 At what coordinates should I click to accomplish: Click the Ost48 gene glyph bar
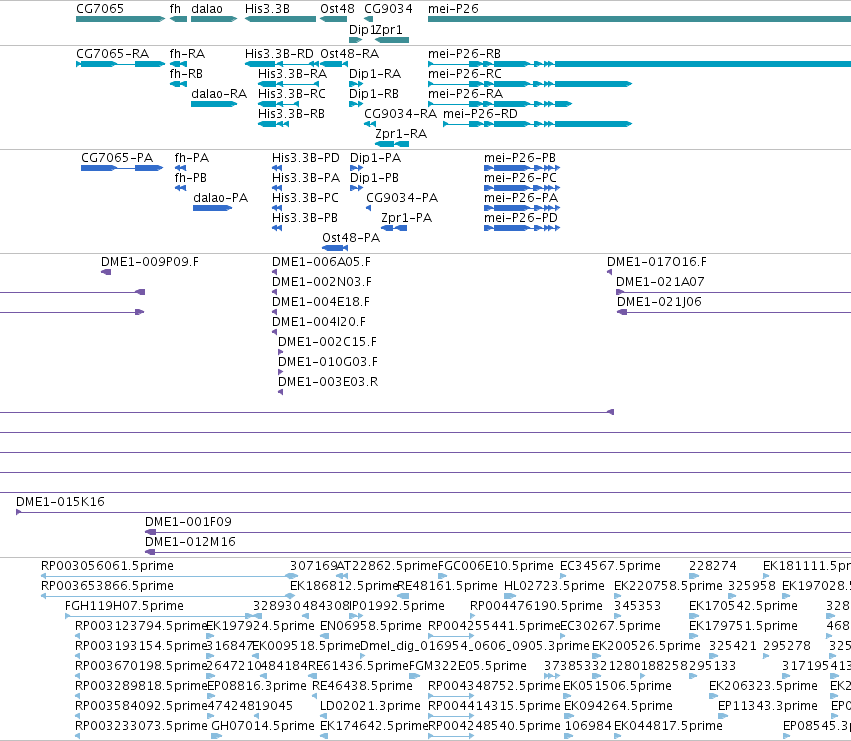click(x=333, y=19)
